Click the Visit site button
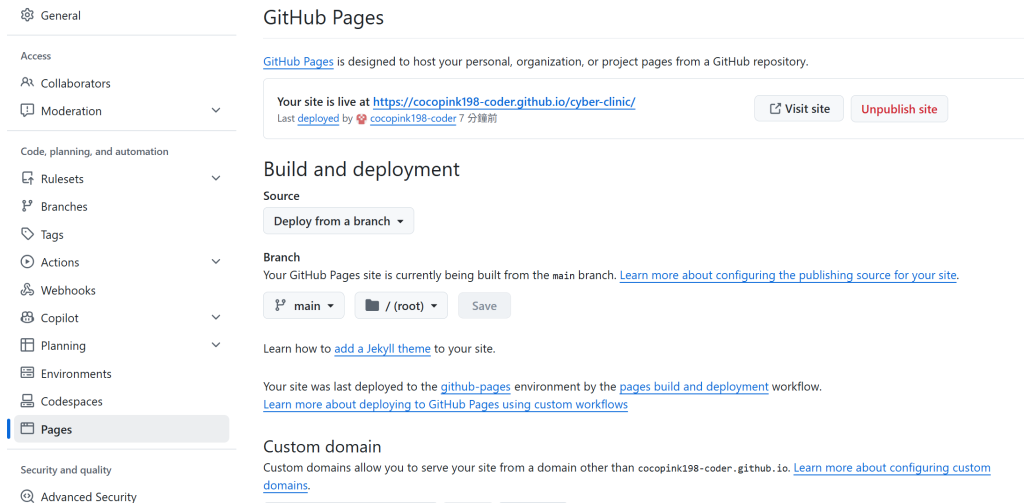1024x503 pixels. [x=799, y=108]
